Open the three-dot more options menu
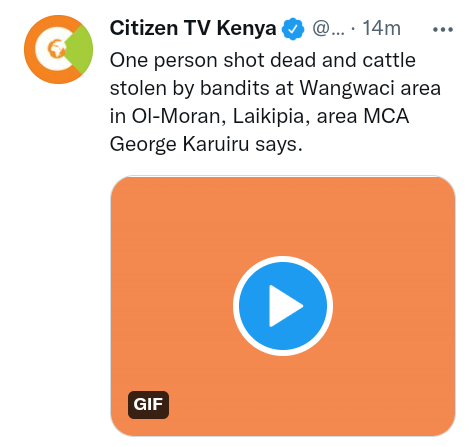 pyautogui.click(x=443, y=30)
